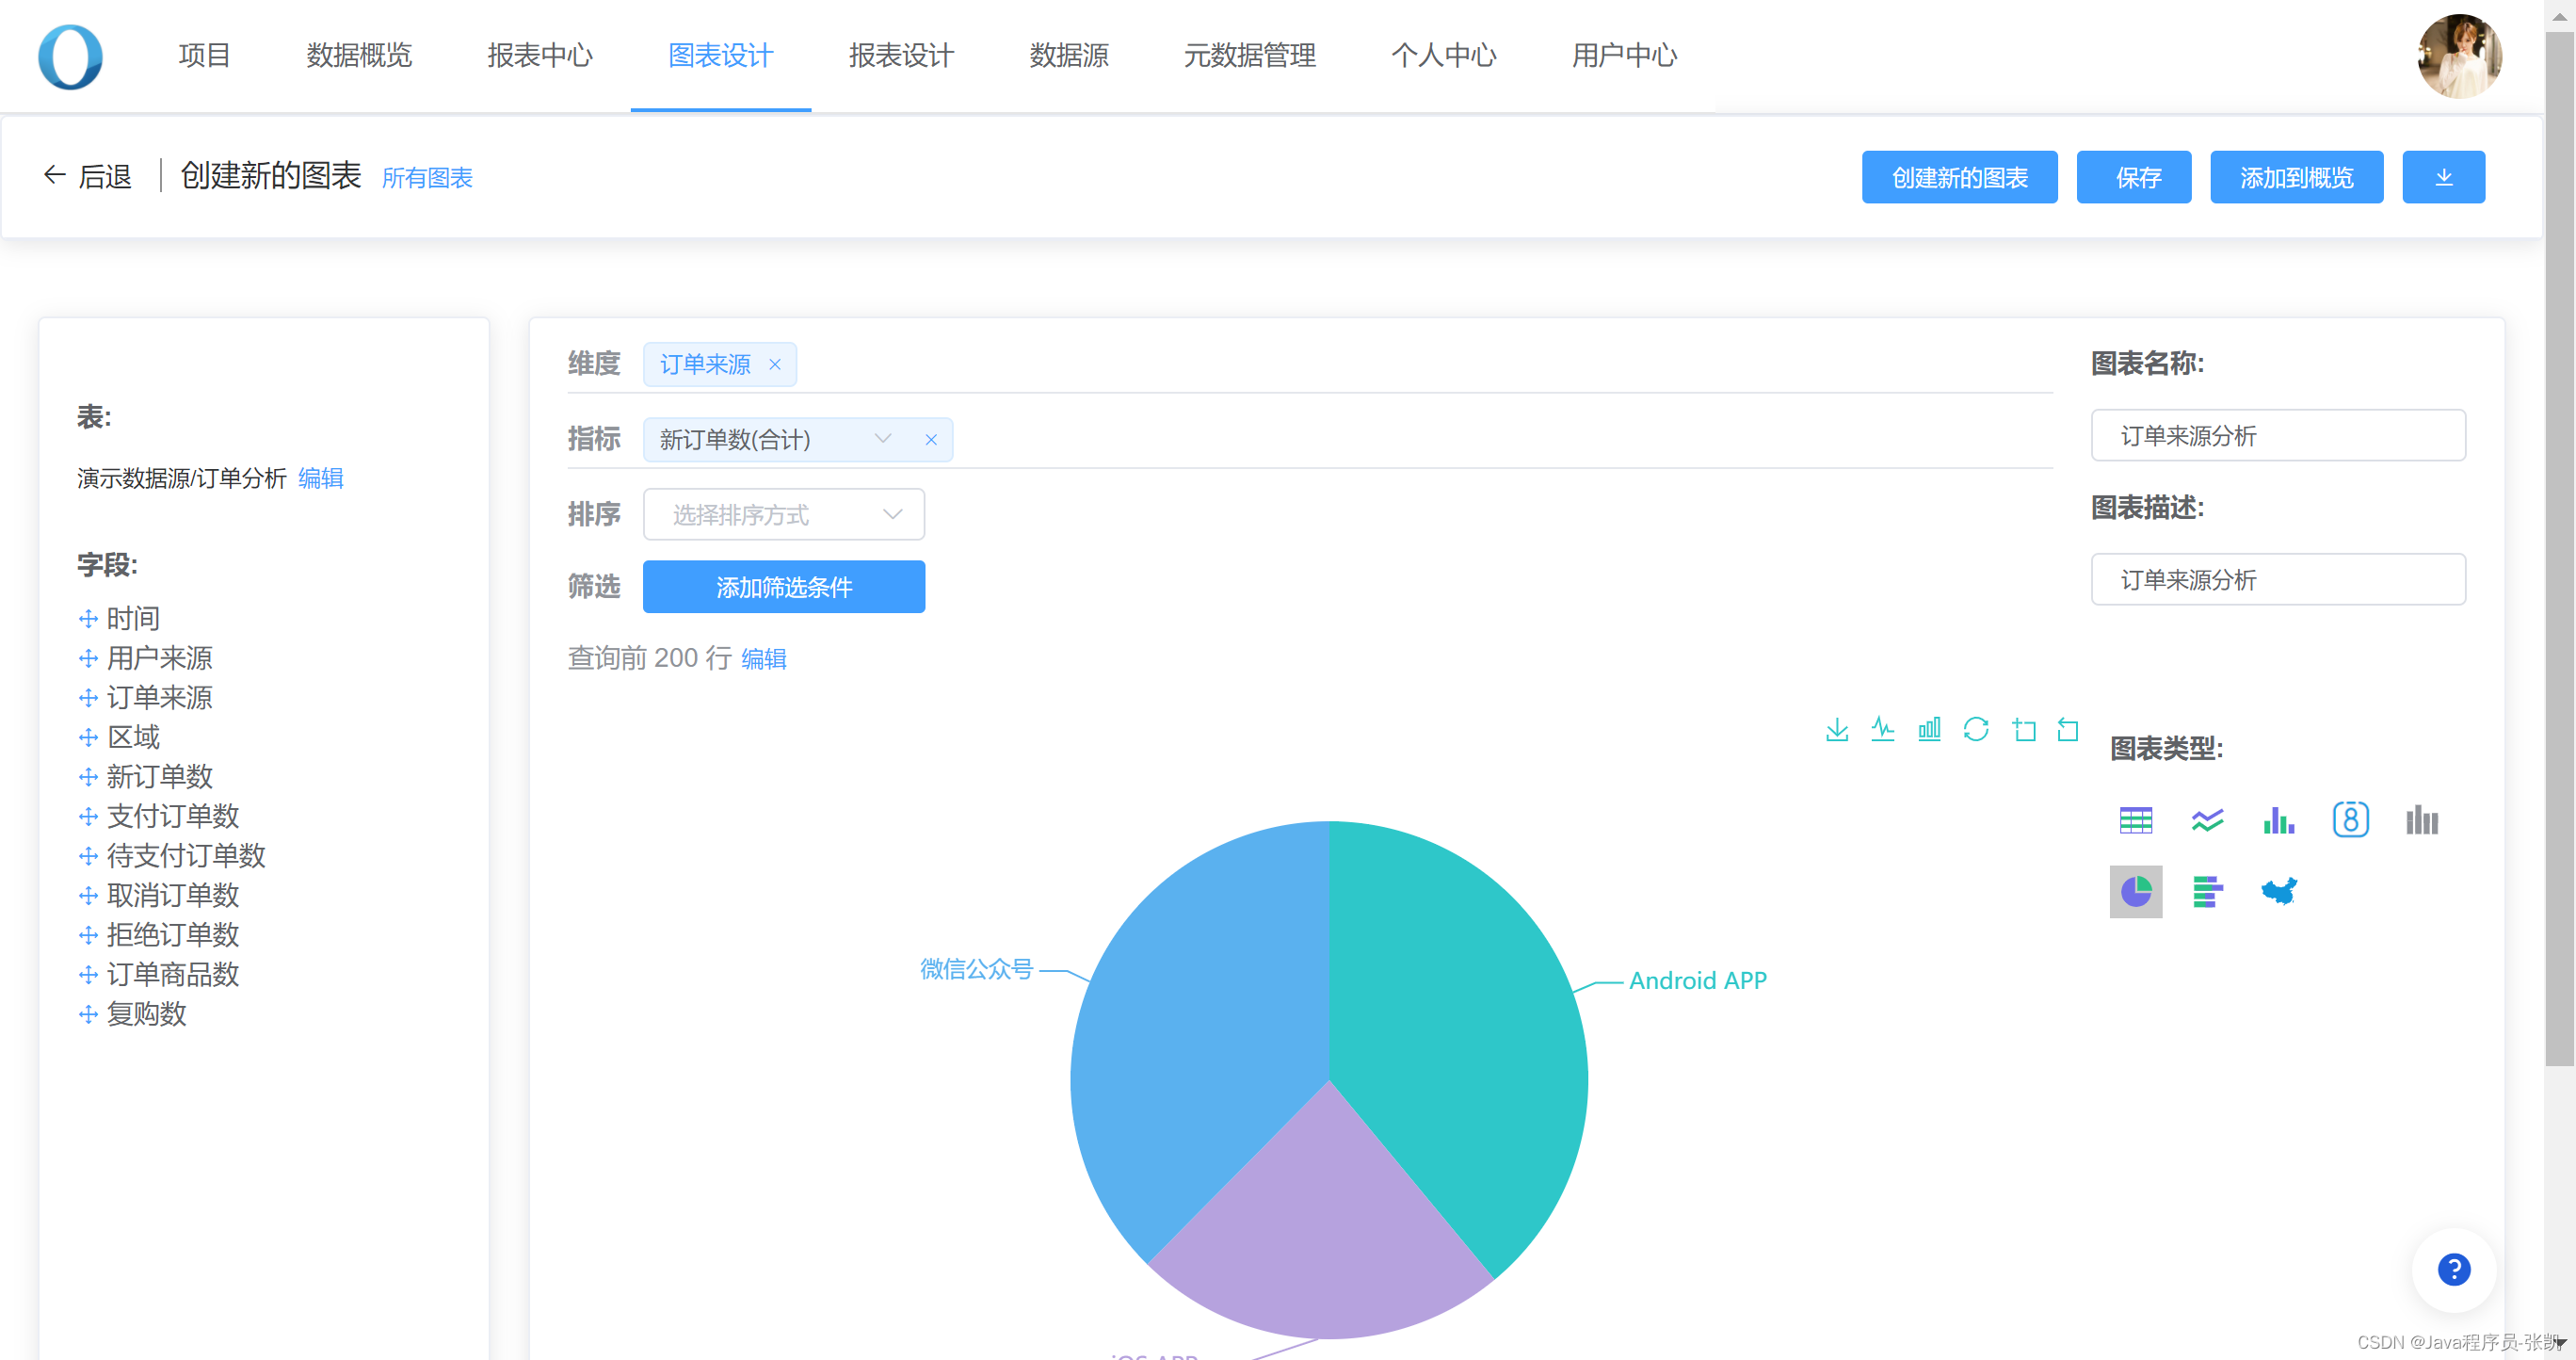
Task: Remove the 订单来源 dimension tag
Action: point(775,364)
